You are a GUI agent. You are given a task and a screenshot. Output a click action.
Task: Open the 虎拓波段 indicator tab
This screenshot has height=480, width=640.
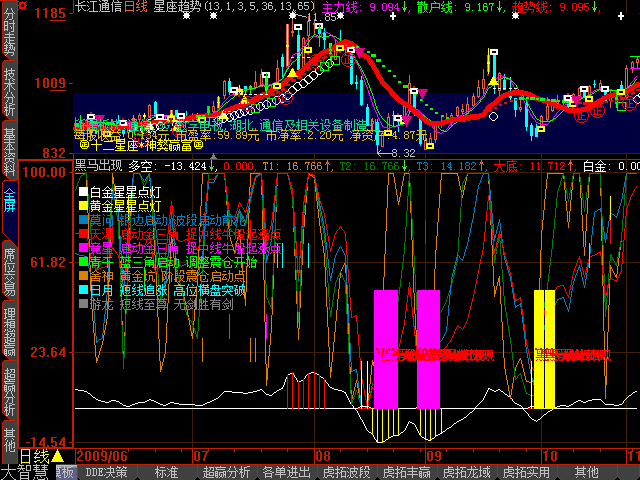347,472
